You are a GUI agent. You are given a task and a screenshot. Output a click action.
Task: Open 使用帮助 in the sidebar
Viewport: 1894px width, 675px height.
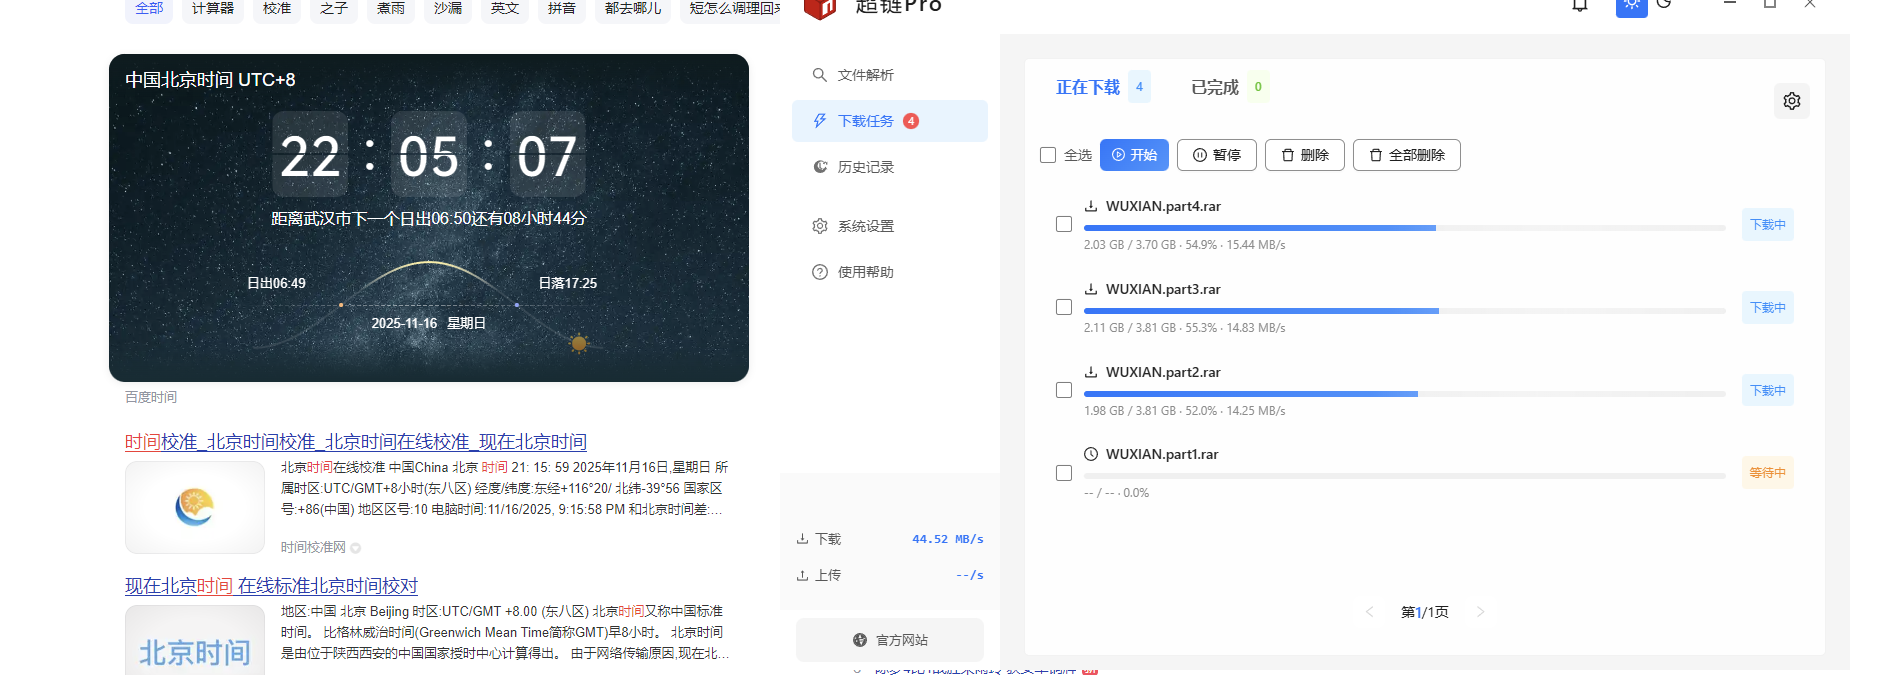coord(864,272)
